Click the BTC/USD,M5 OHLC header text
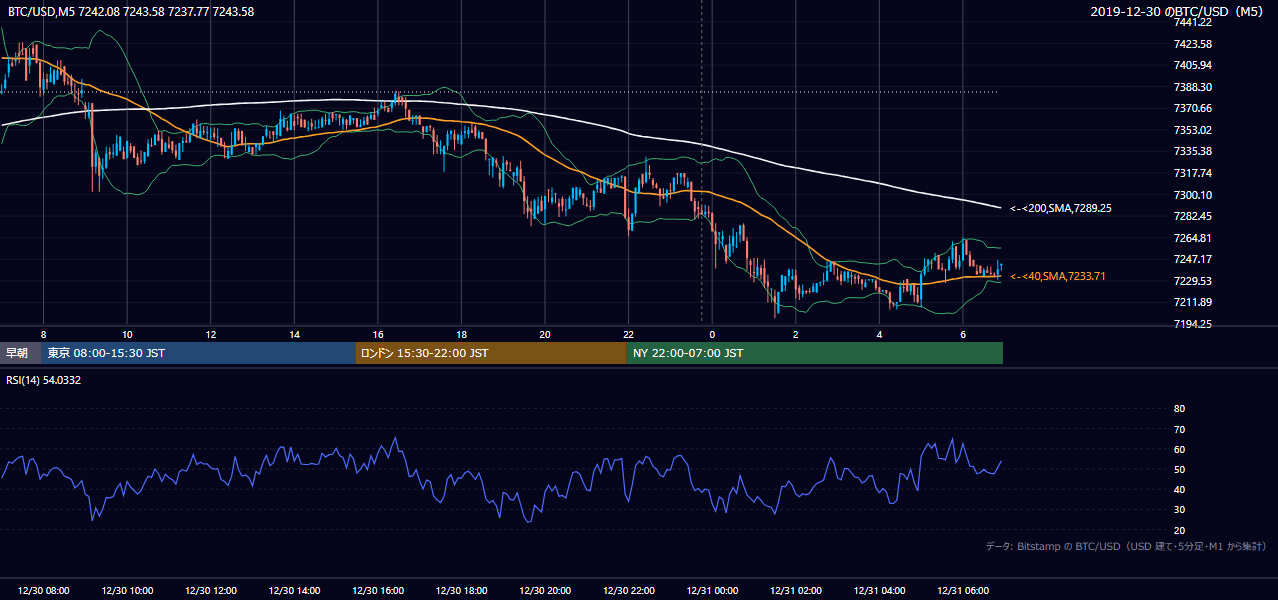Screen dimensions: 1278x600 pyautogui.click(x=130, y=11)
